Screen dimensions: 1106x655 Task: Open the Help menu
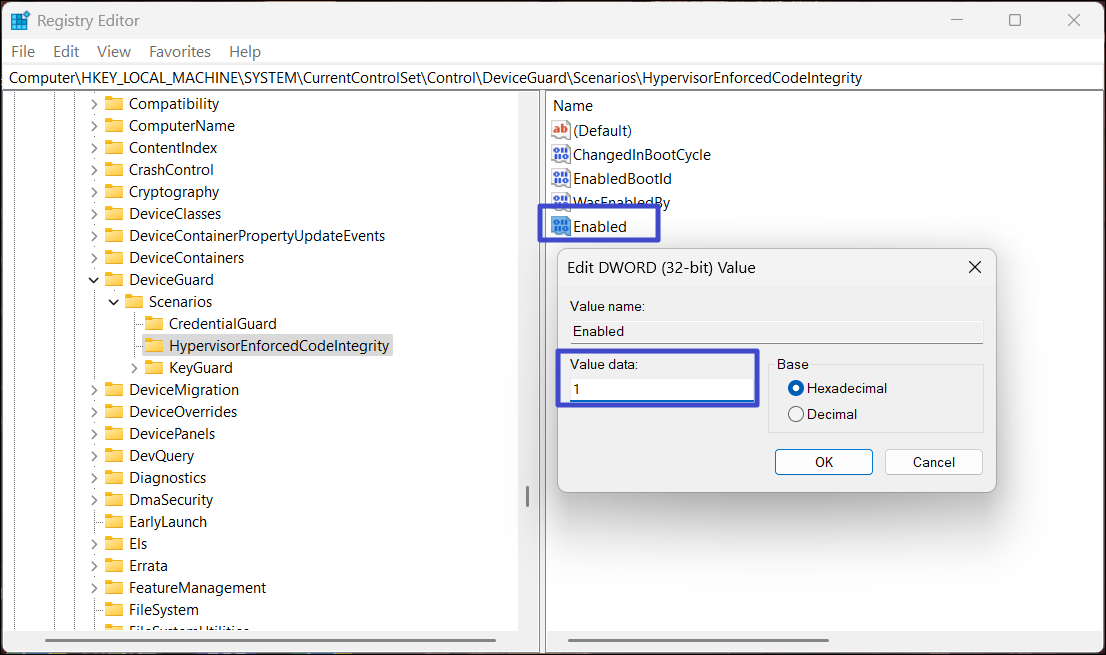pos(245,51)
